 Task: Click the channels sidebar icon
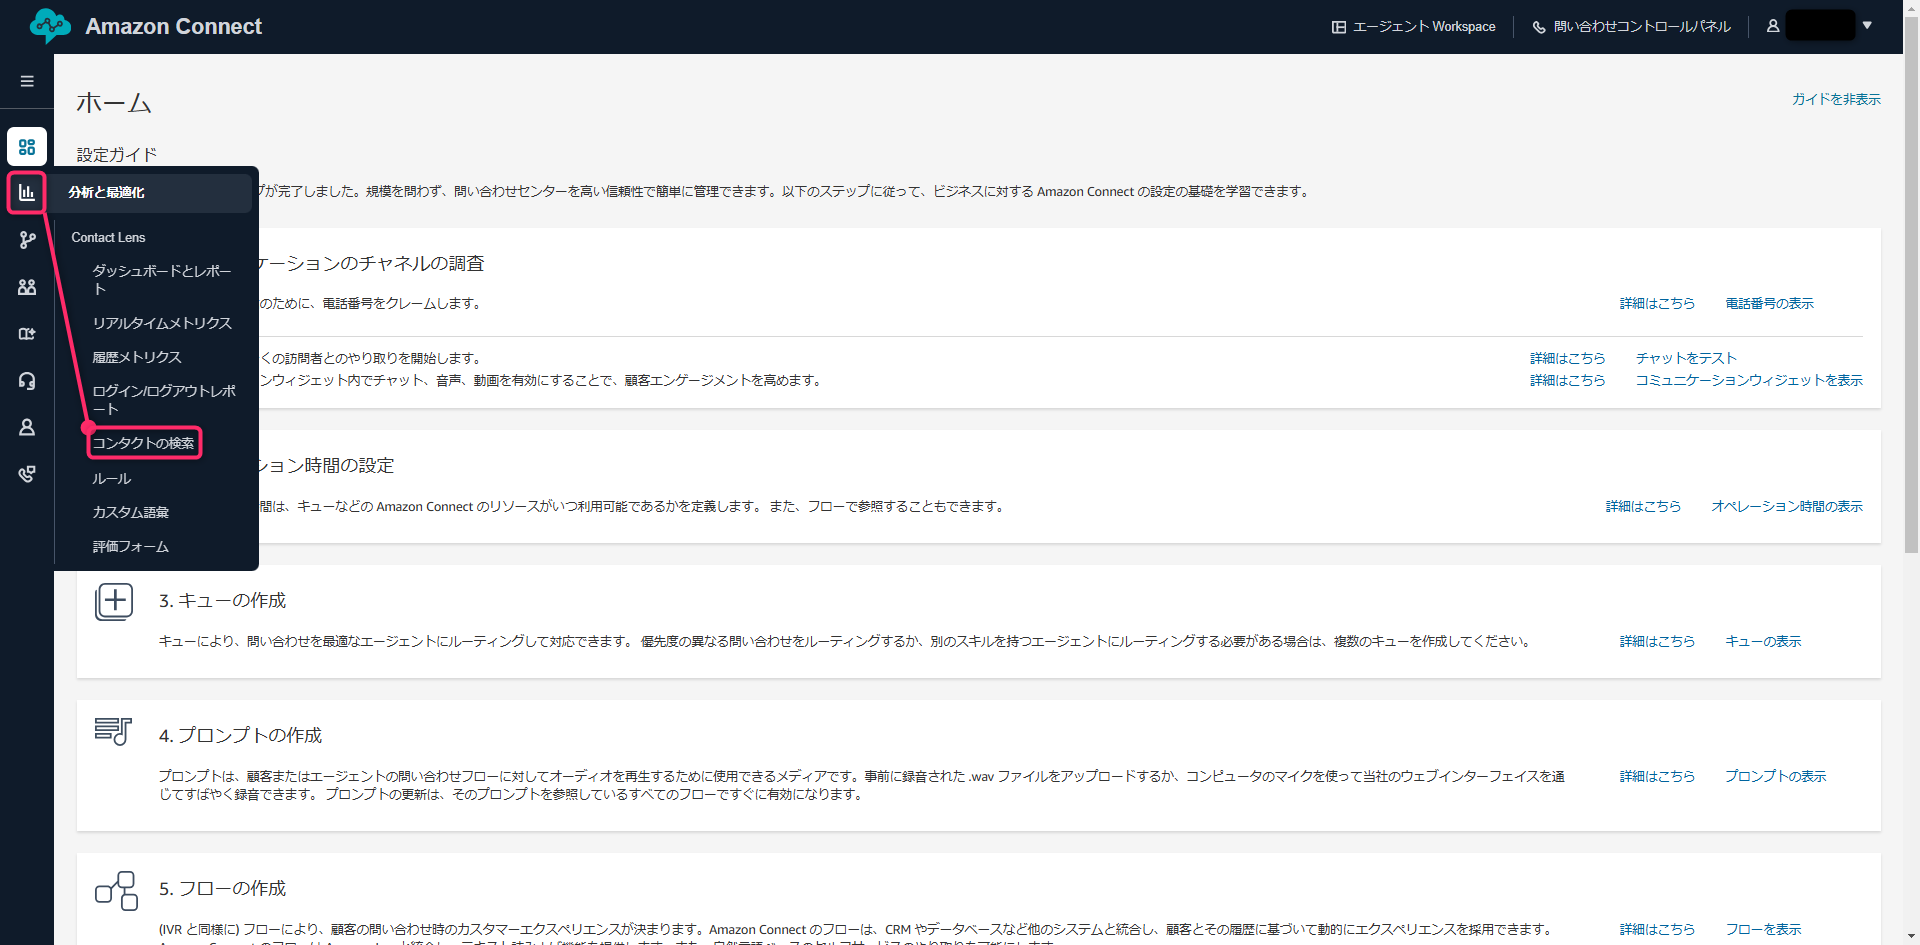click(27, 334)
